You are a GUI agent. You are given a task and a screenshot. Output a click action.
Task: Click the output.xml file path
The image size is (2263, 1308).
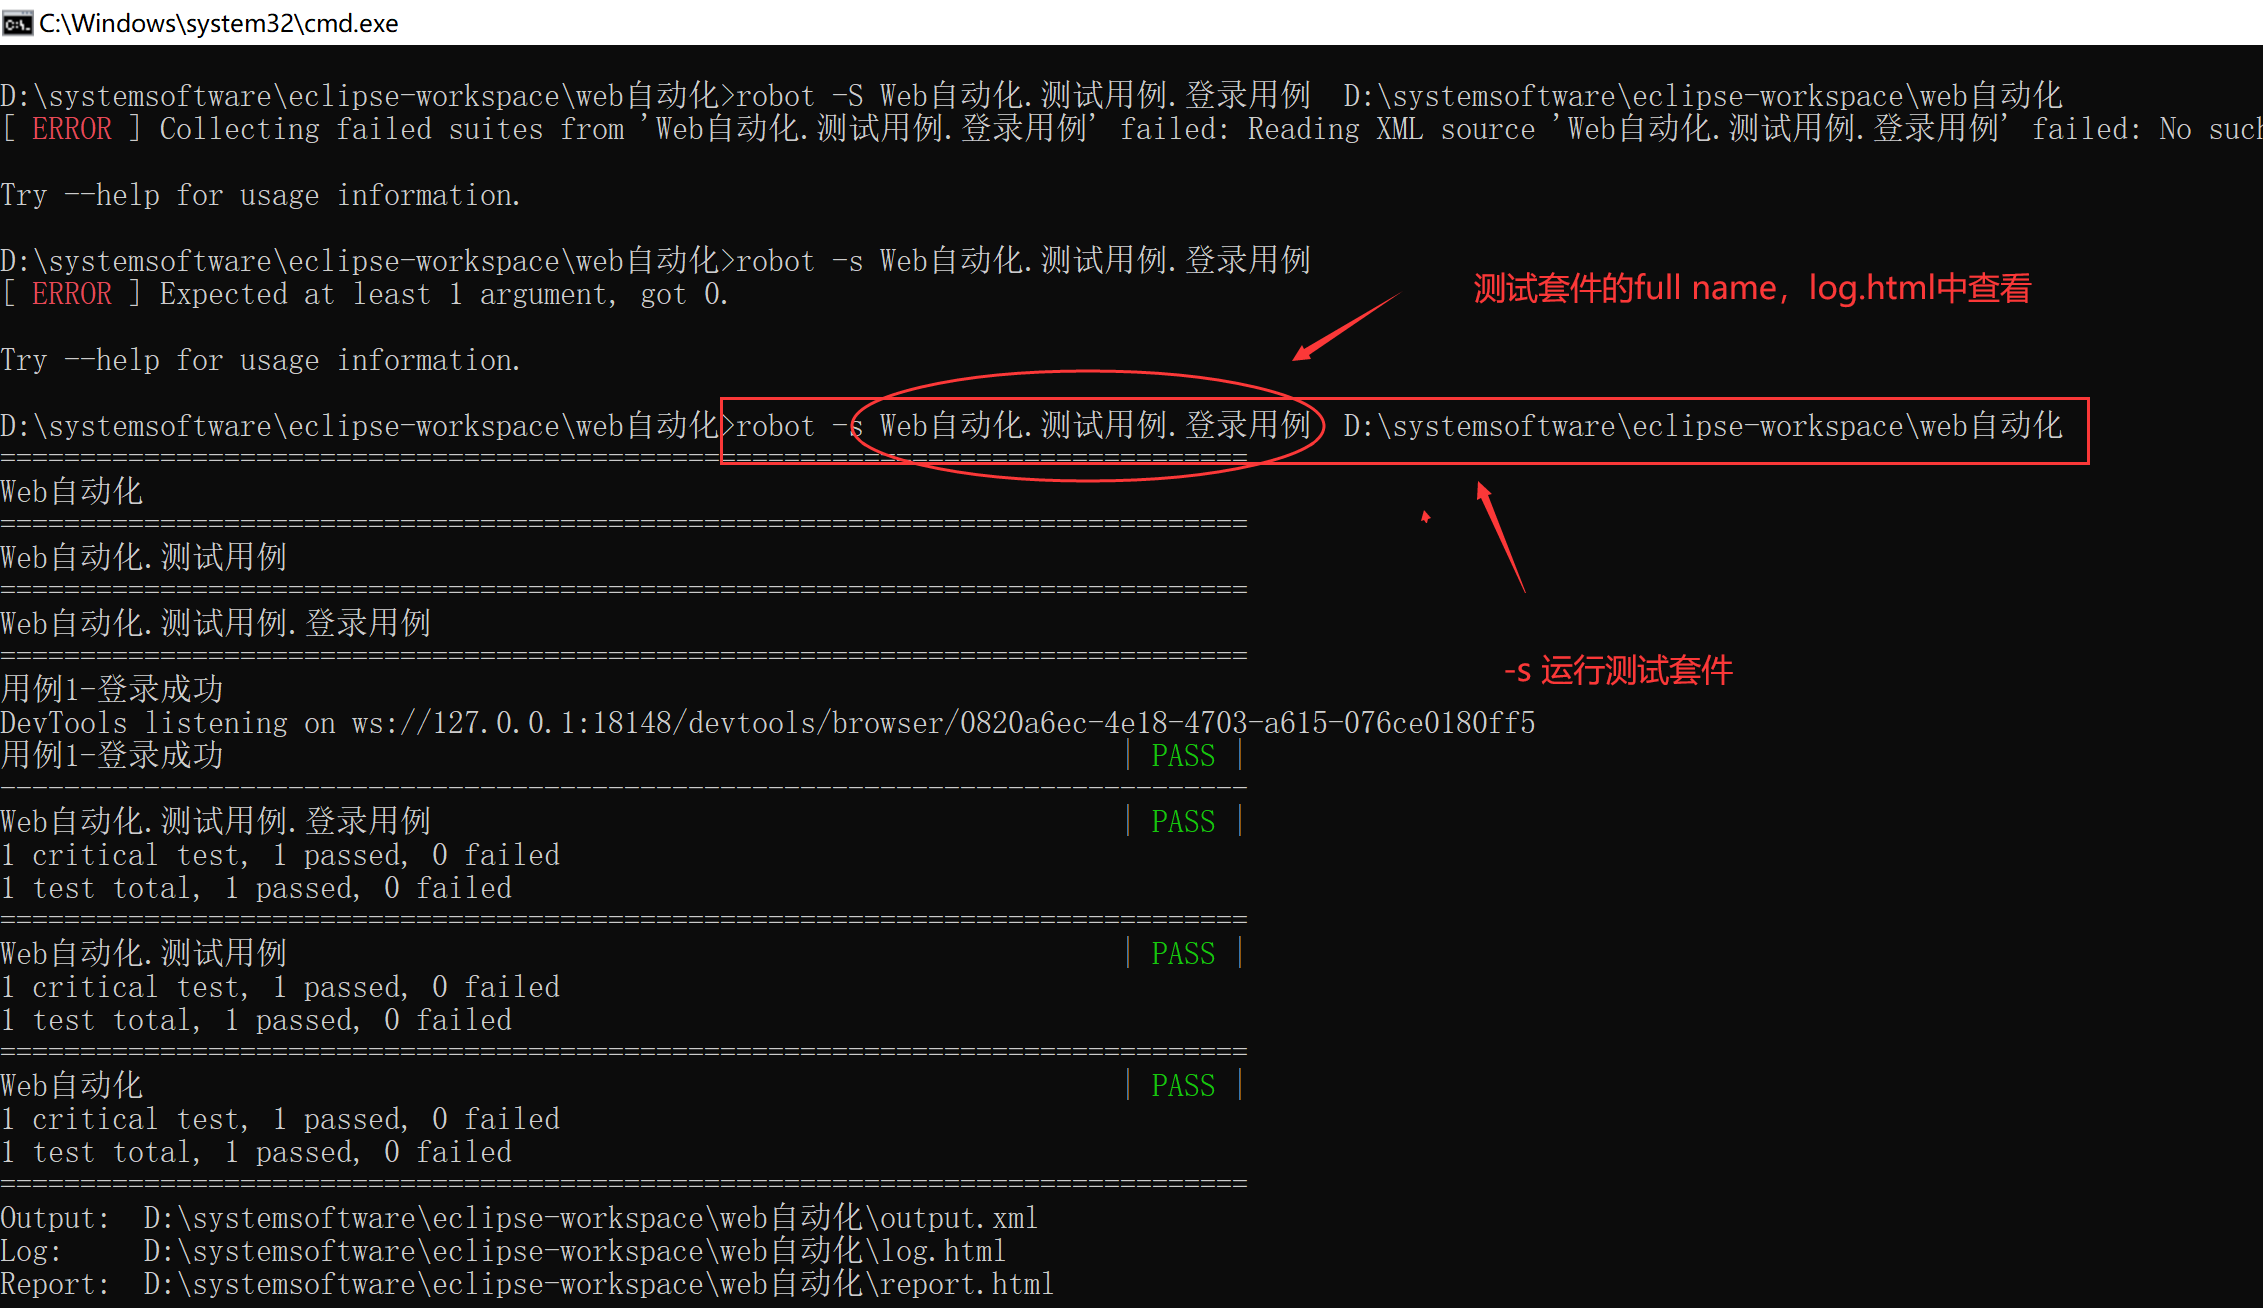(590, 1218)
